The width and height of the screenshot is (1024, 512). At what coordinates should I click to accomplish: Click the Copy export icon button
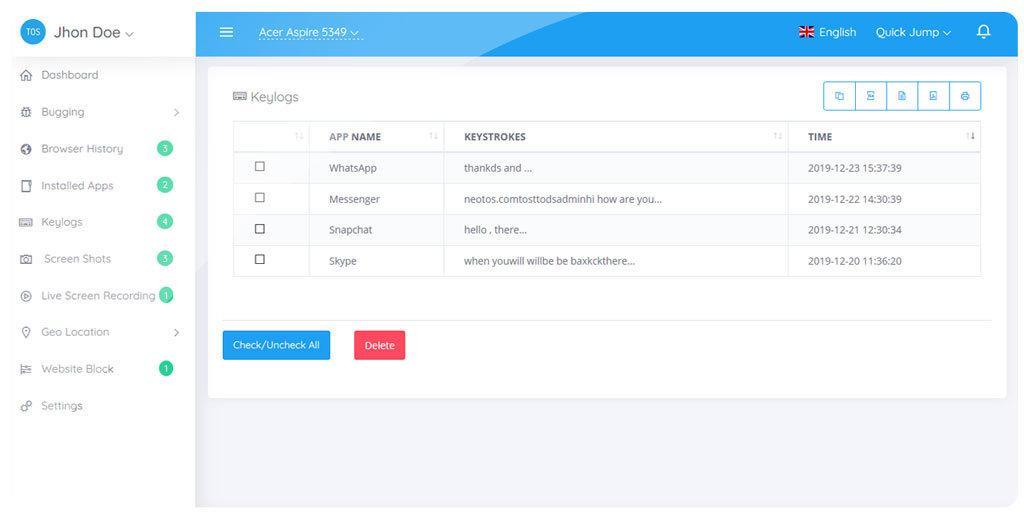pyautogui.click(x=839, y=96)
